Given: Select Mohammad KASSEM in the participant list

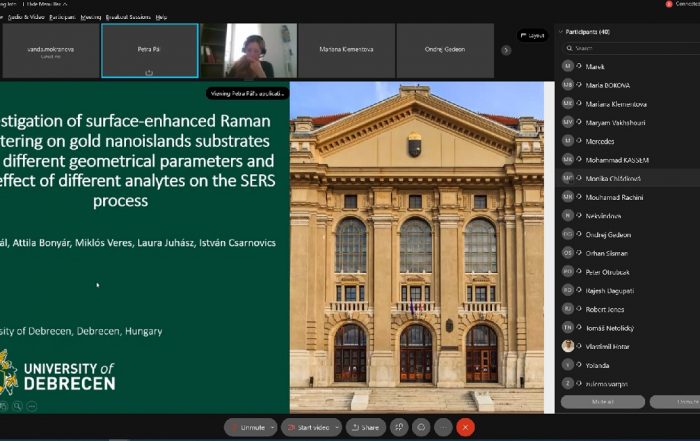Looking at the screenshot, I should 627,160.
